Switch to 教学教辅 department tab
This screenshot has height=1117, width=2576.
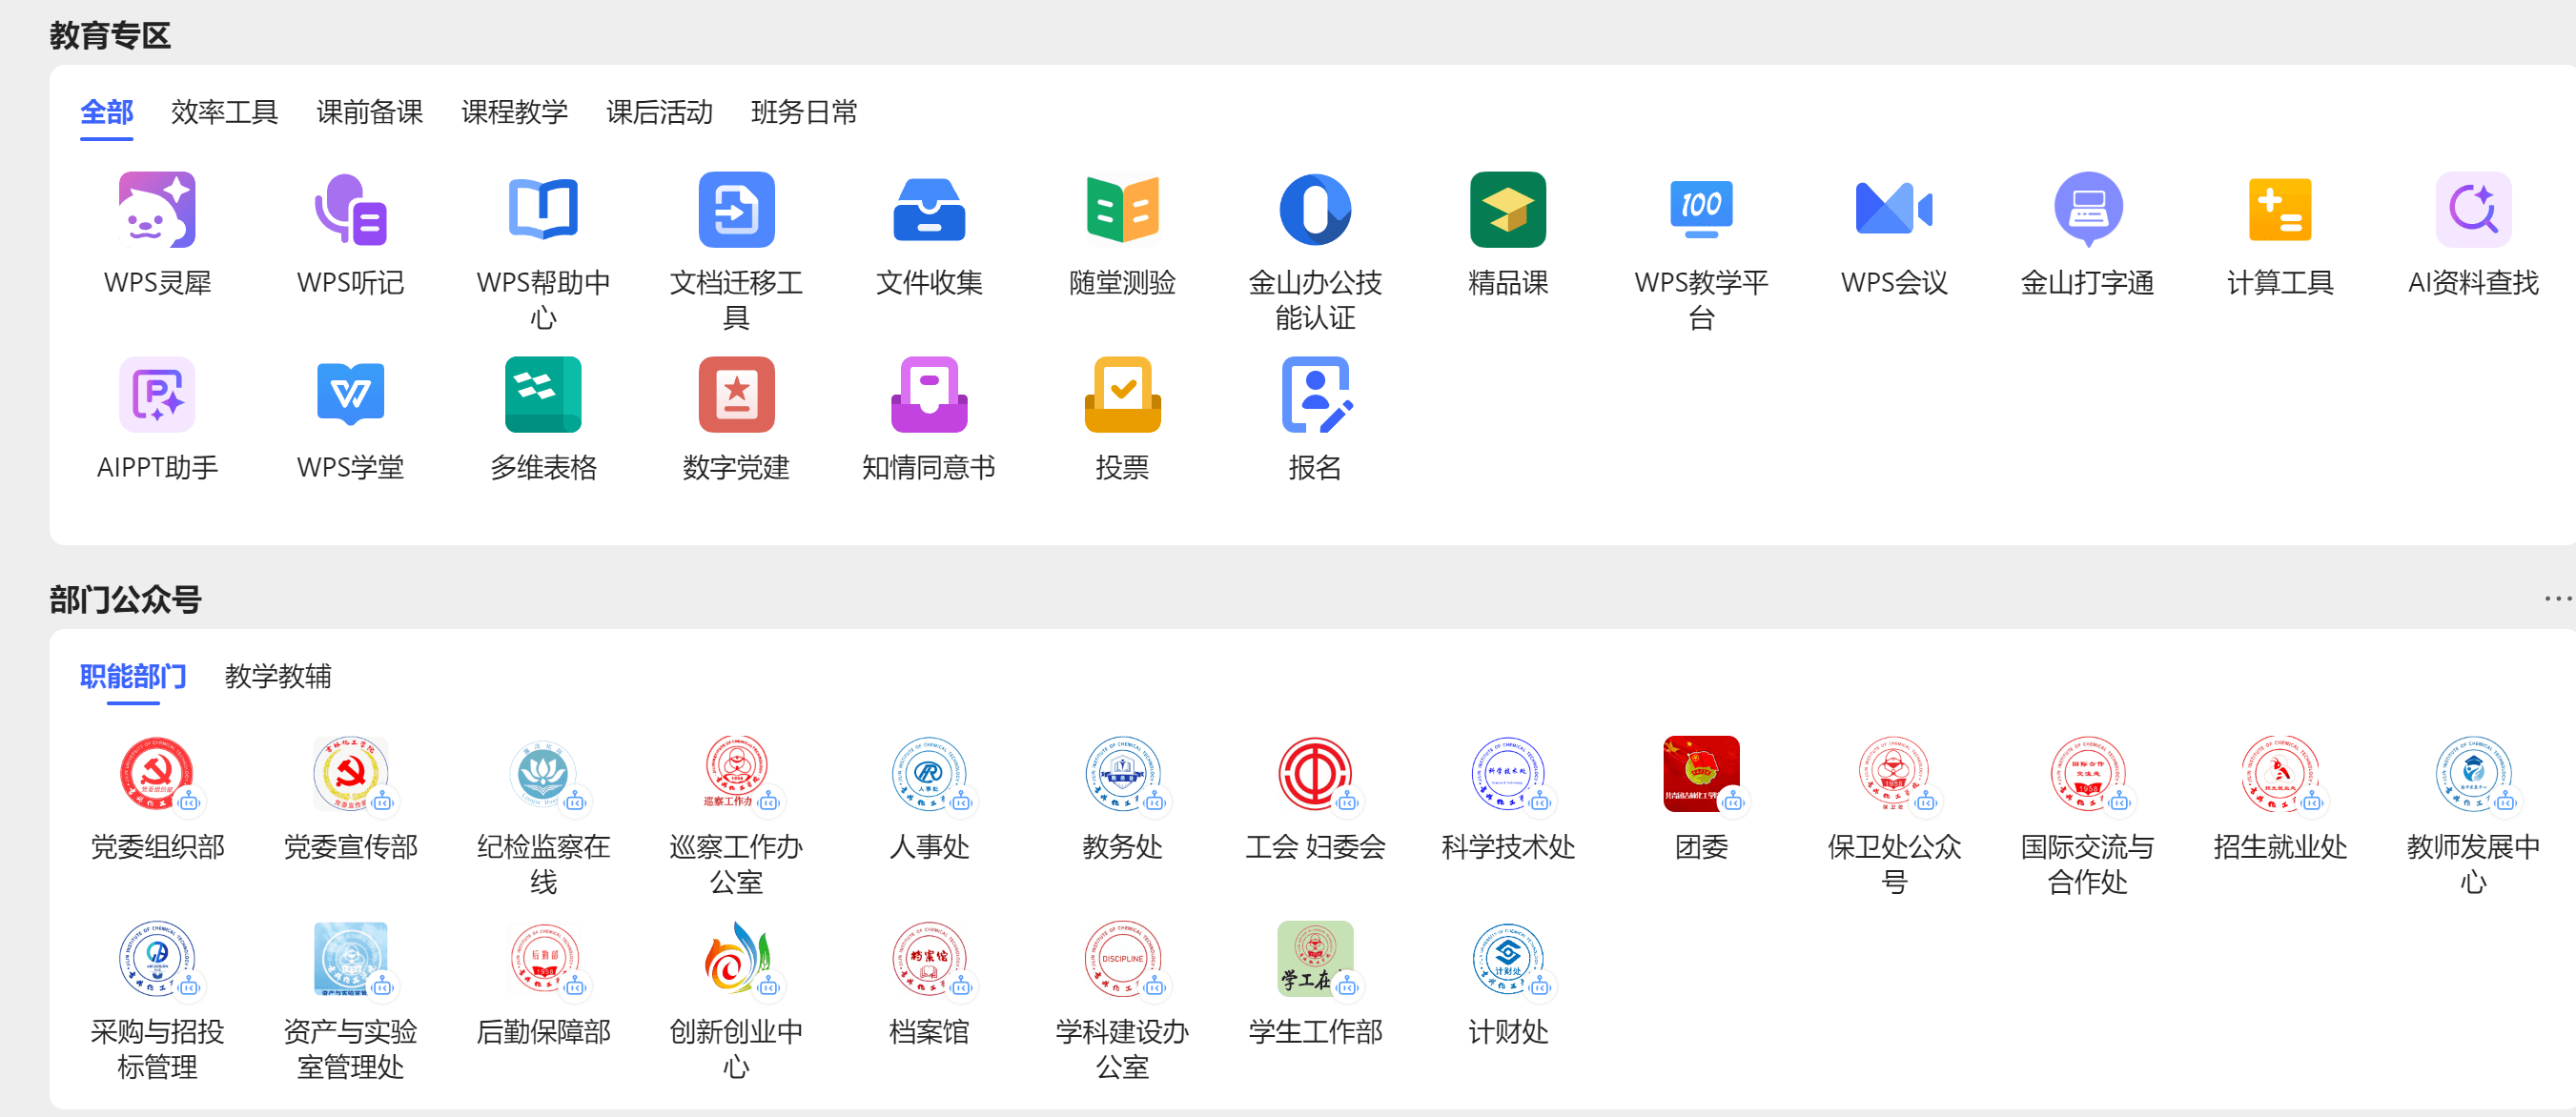278,677
